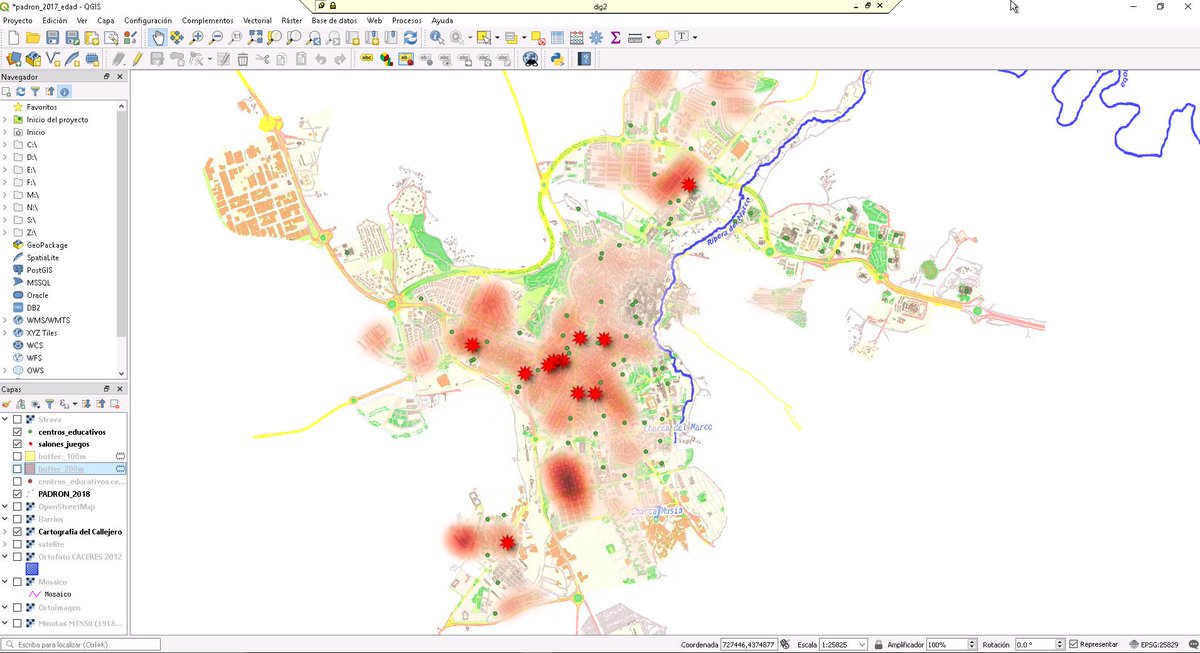
Task: Toggle visibility of Strava layer
Action: point(17,419)
